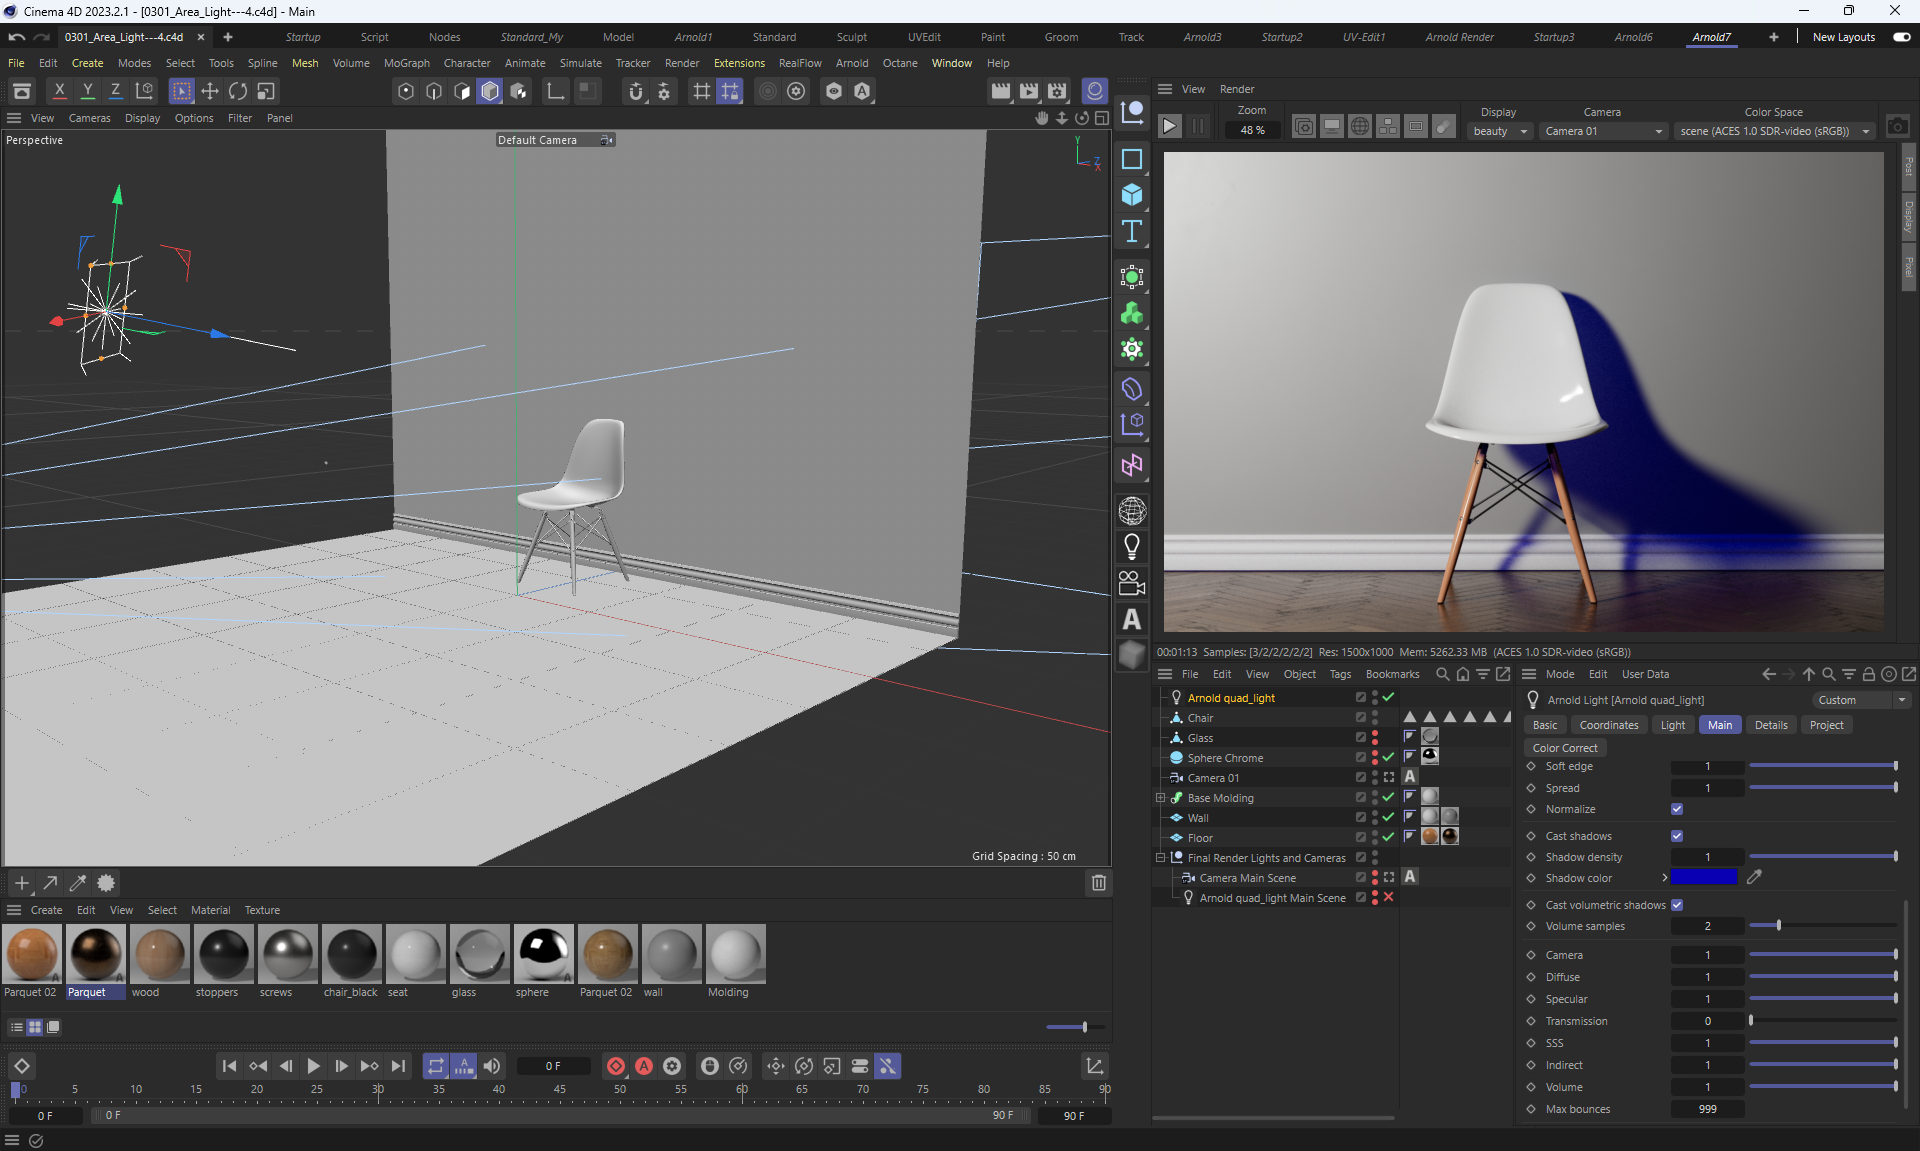Image resolution: width=1920 pixels, height=1151 pixels.
Task: Click the Move tool icon
Action: click(x=210, y=91)
